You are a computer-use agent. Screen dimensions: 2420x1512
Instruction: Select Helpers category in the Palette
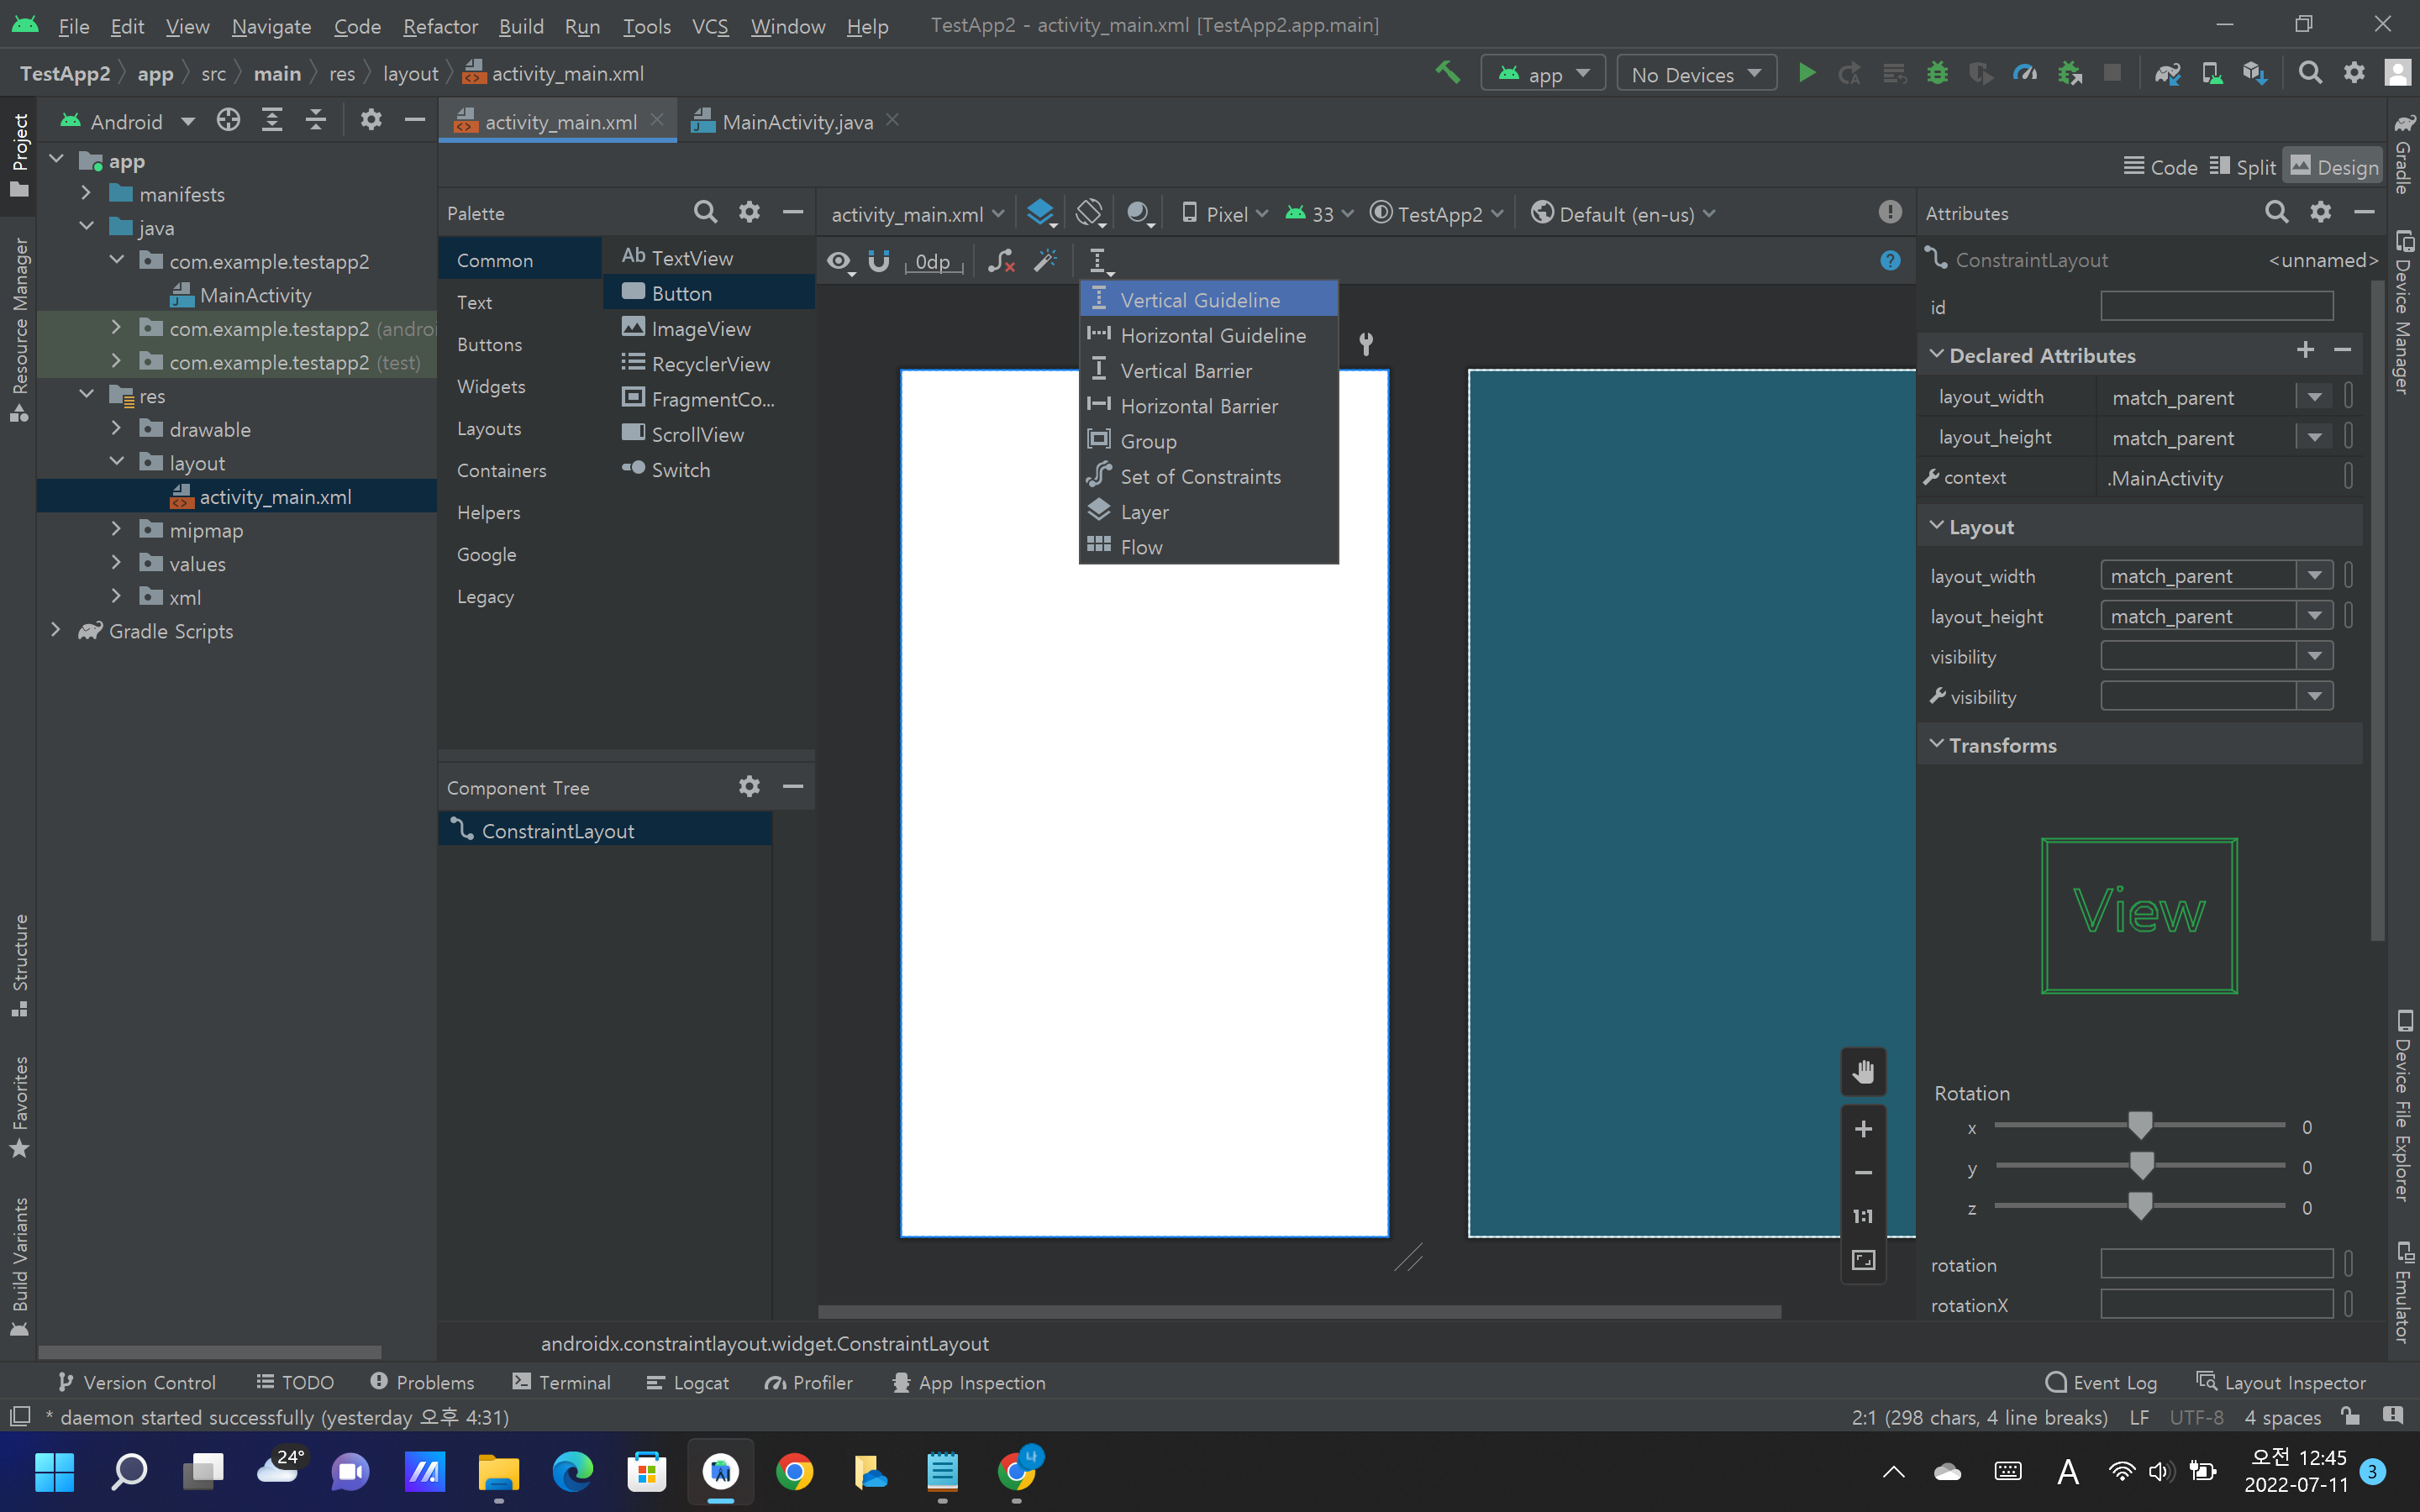488,512
